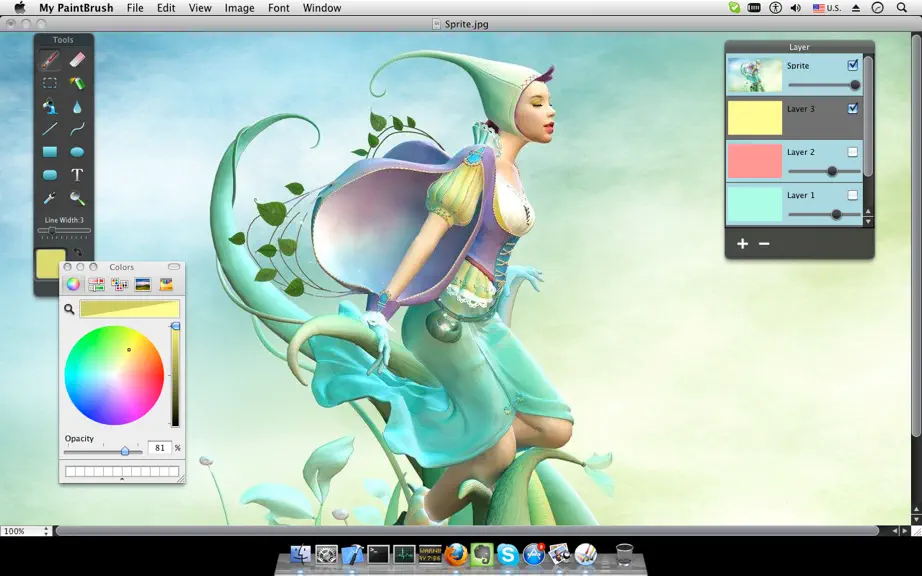Adjust the Opacity slider in Colors
The width and height of the screenshot is (922, 576).
click(x=103, y=451)
